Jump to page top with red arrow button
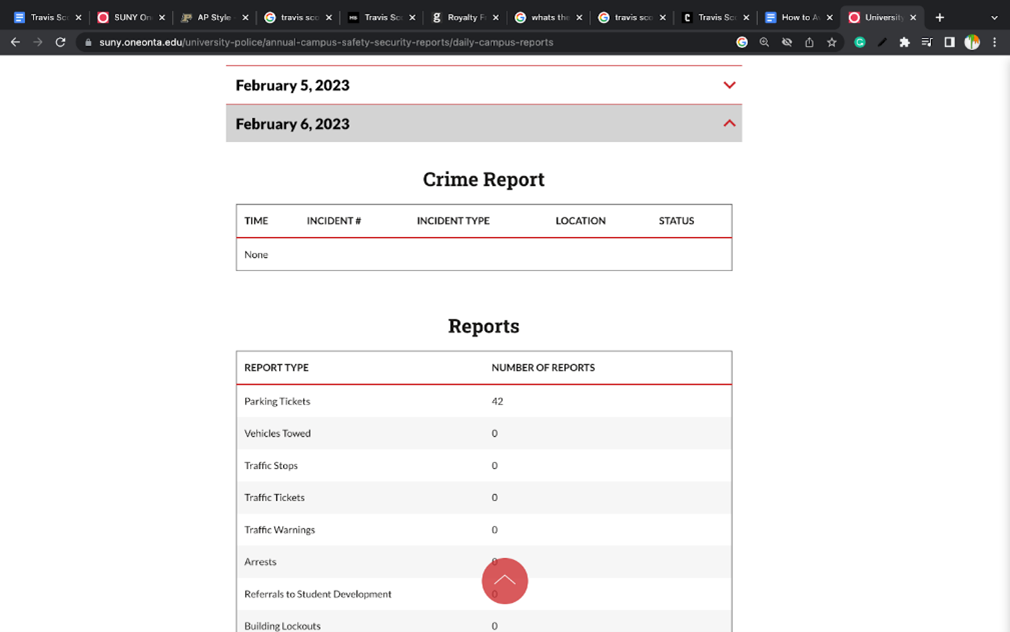Image resolution: width=1010 pixels, height=632 pixels. [505, 581]
